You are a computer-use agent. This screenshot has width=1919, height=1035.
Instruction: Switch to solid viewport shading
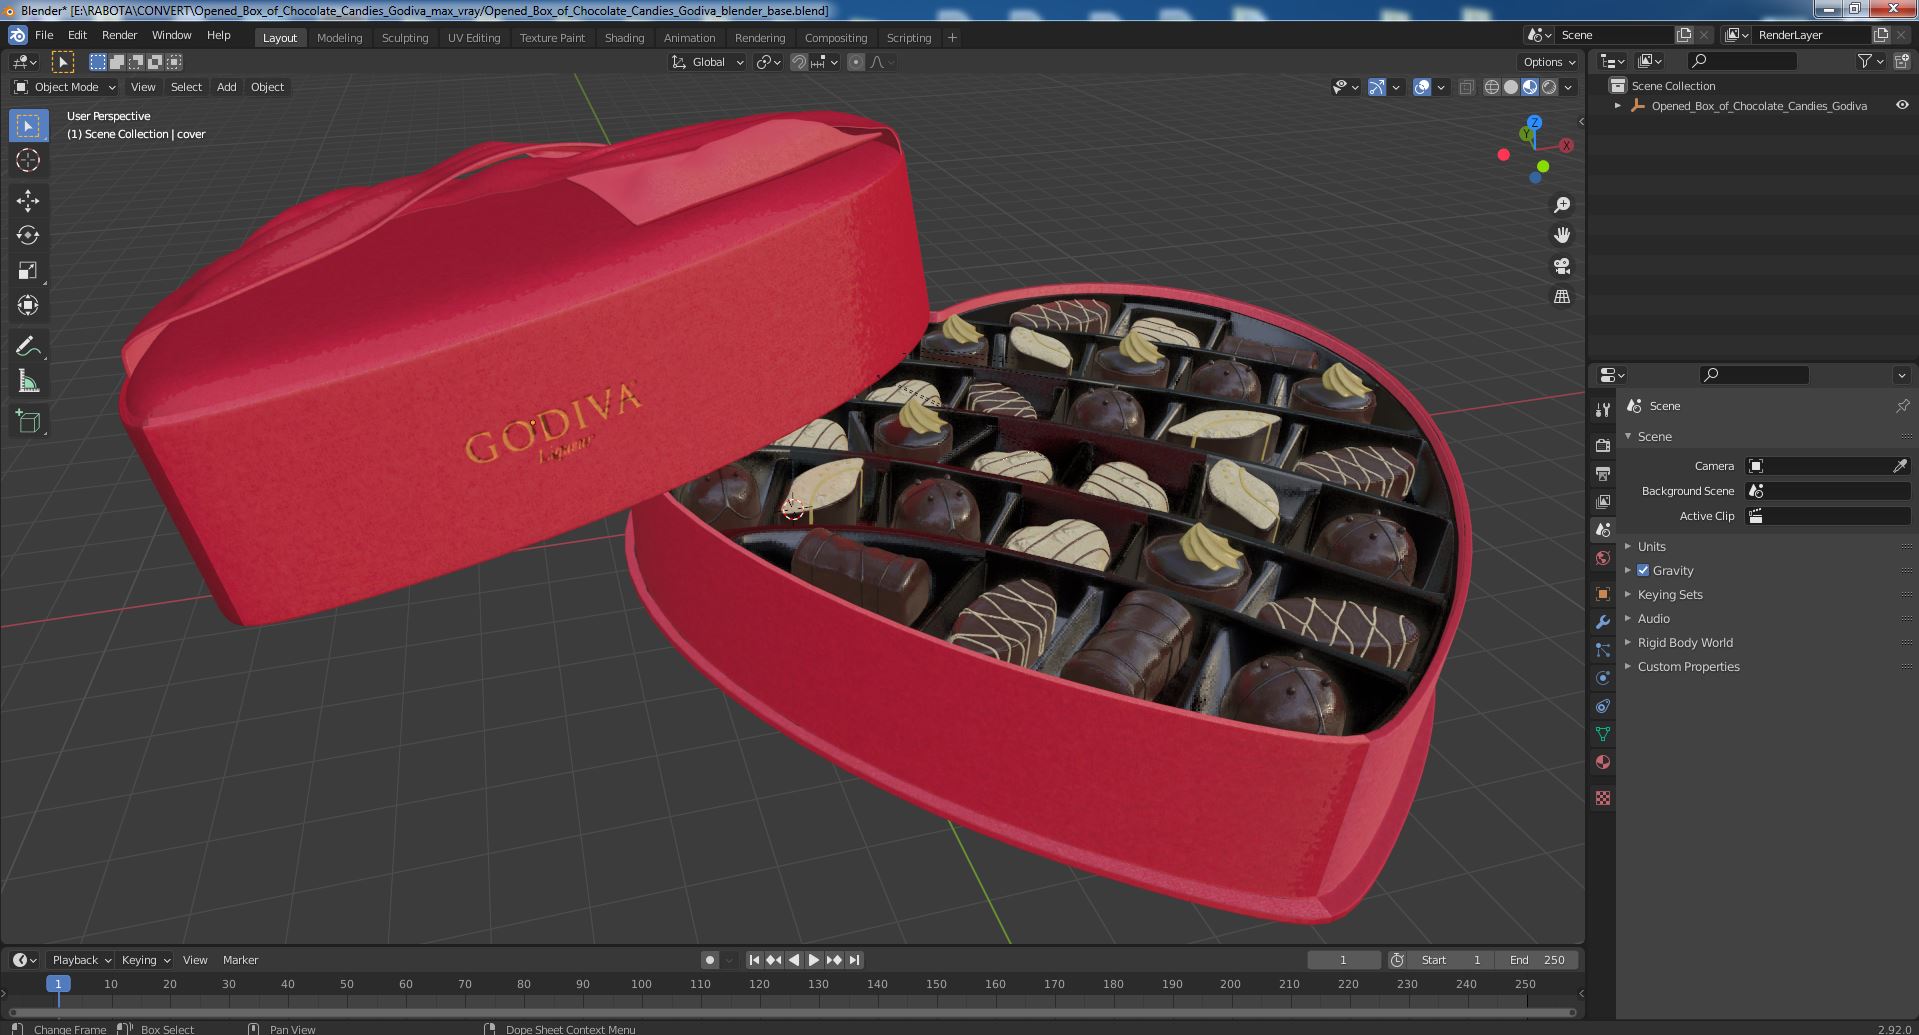click(1511, 87)
